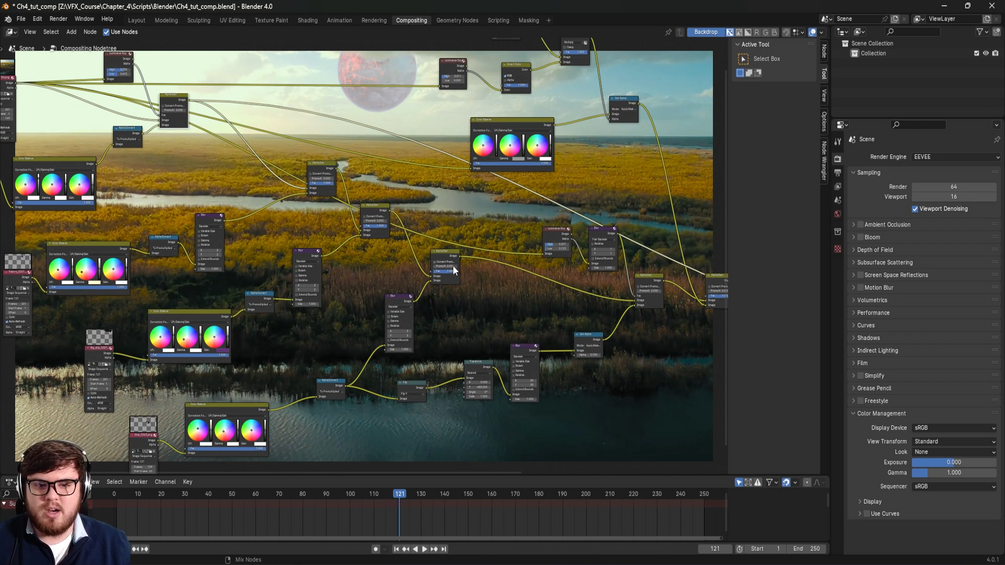Click the Backdrop button
This screenshot has width=1005, height=565.
click(x=706, y=32)
